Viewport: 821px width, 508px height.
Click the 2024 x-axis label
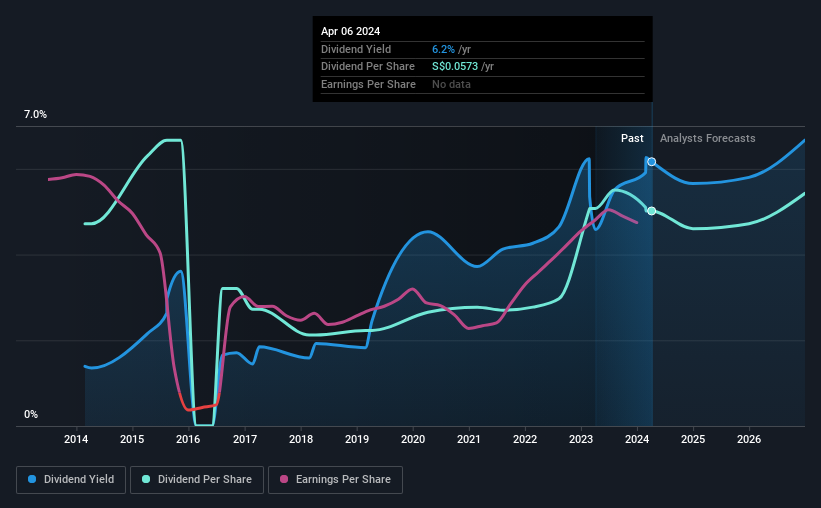637,439
